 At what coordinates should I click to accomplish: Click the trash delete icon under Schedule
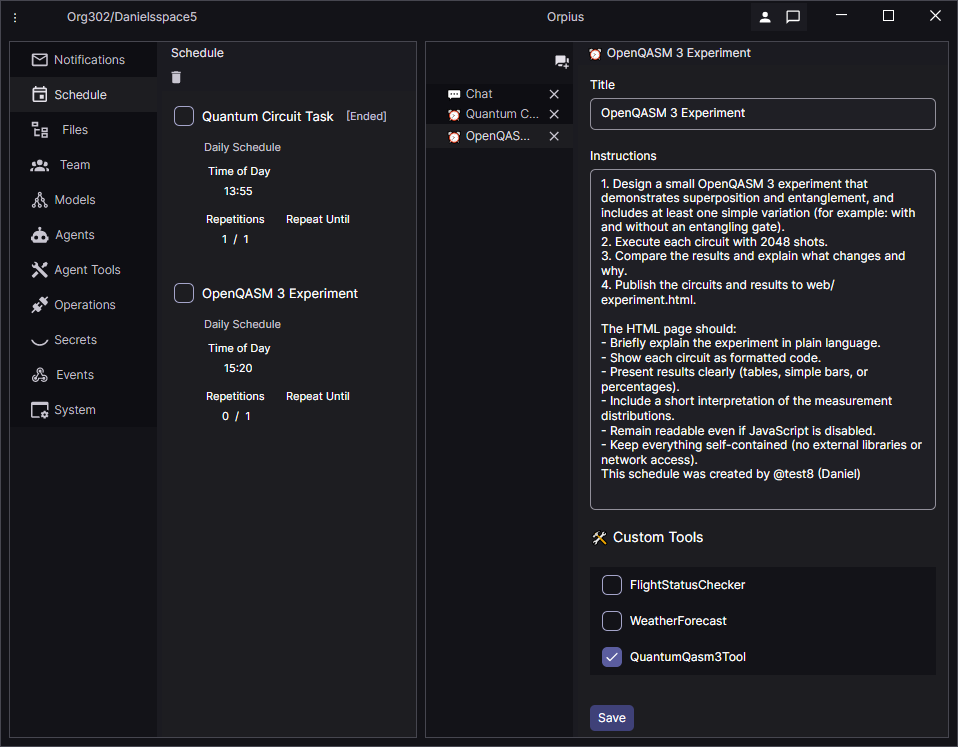pyautogui.click(x=177, y=78)
